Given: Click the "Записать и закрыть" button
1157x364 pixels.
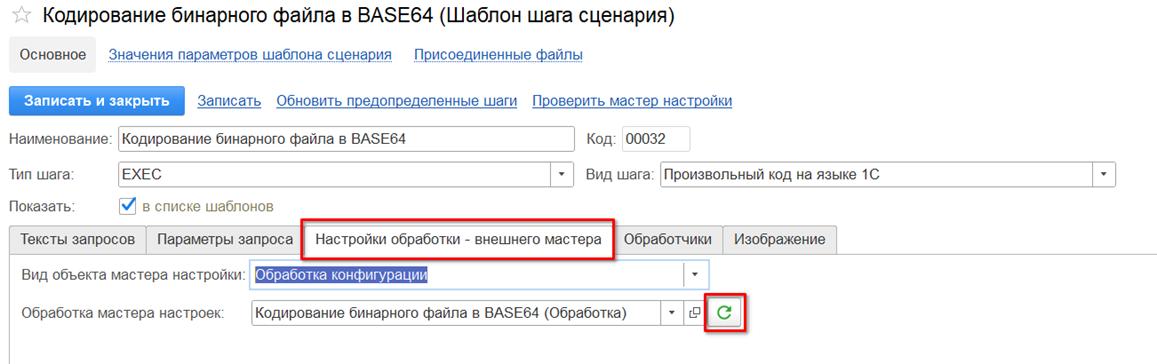Looking at the screenshot, I should pyautogui.click(x=97, y=101).
